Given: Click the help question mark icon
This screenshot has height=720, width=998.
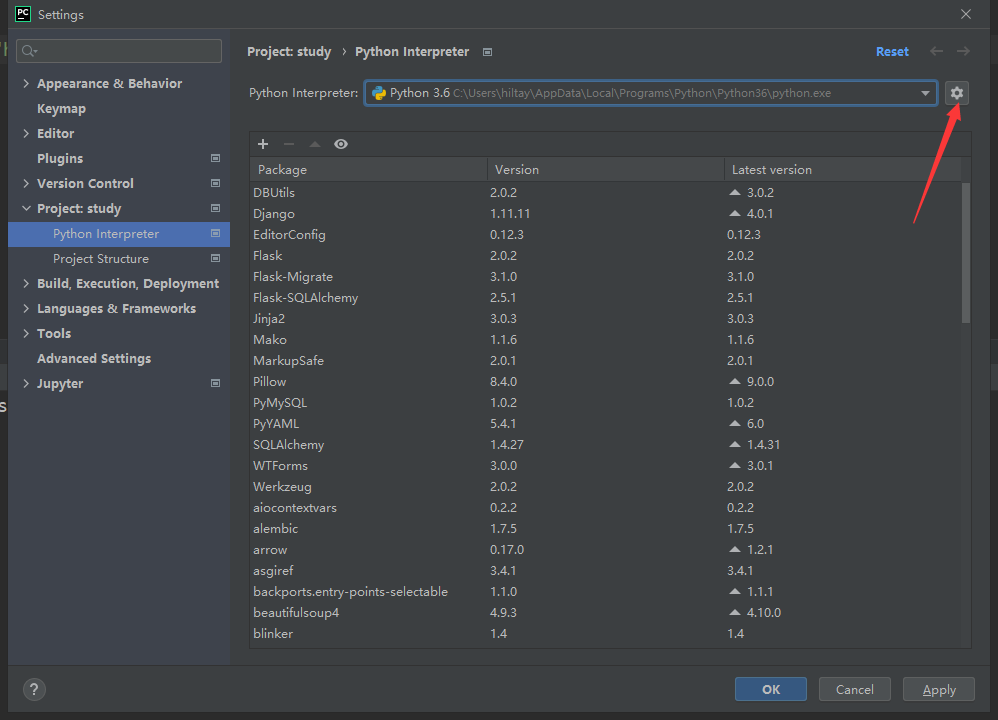Looking at the screenshot, I should point(34,689).
